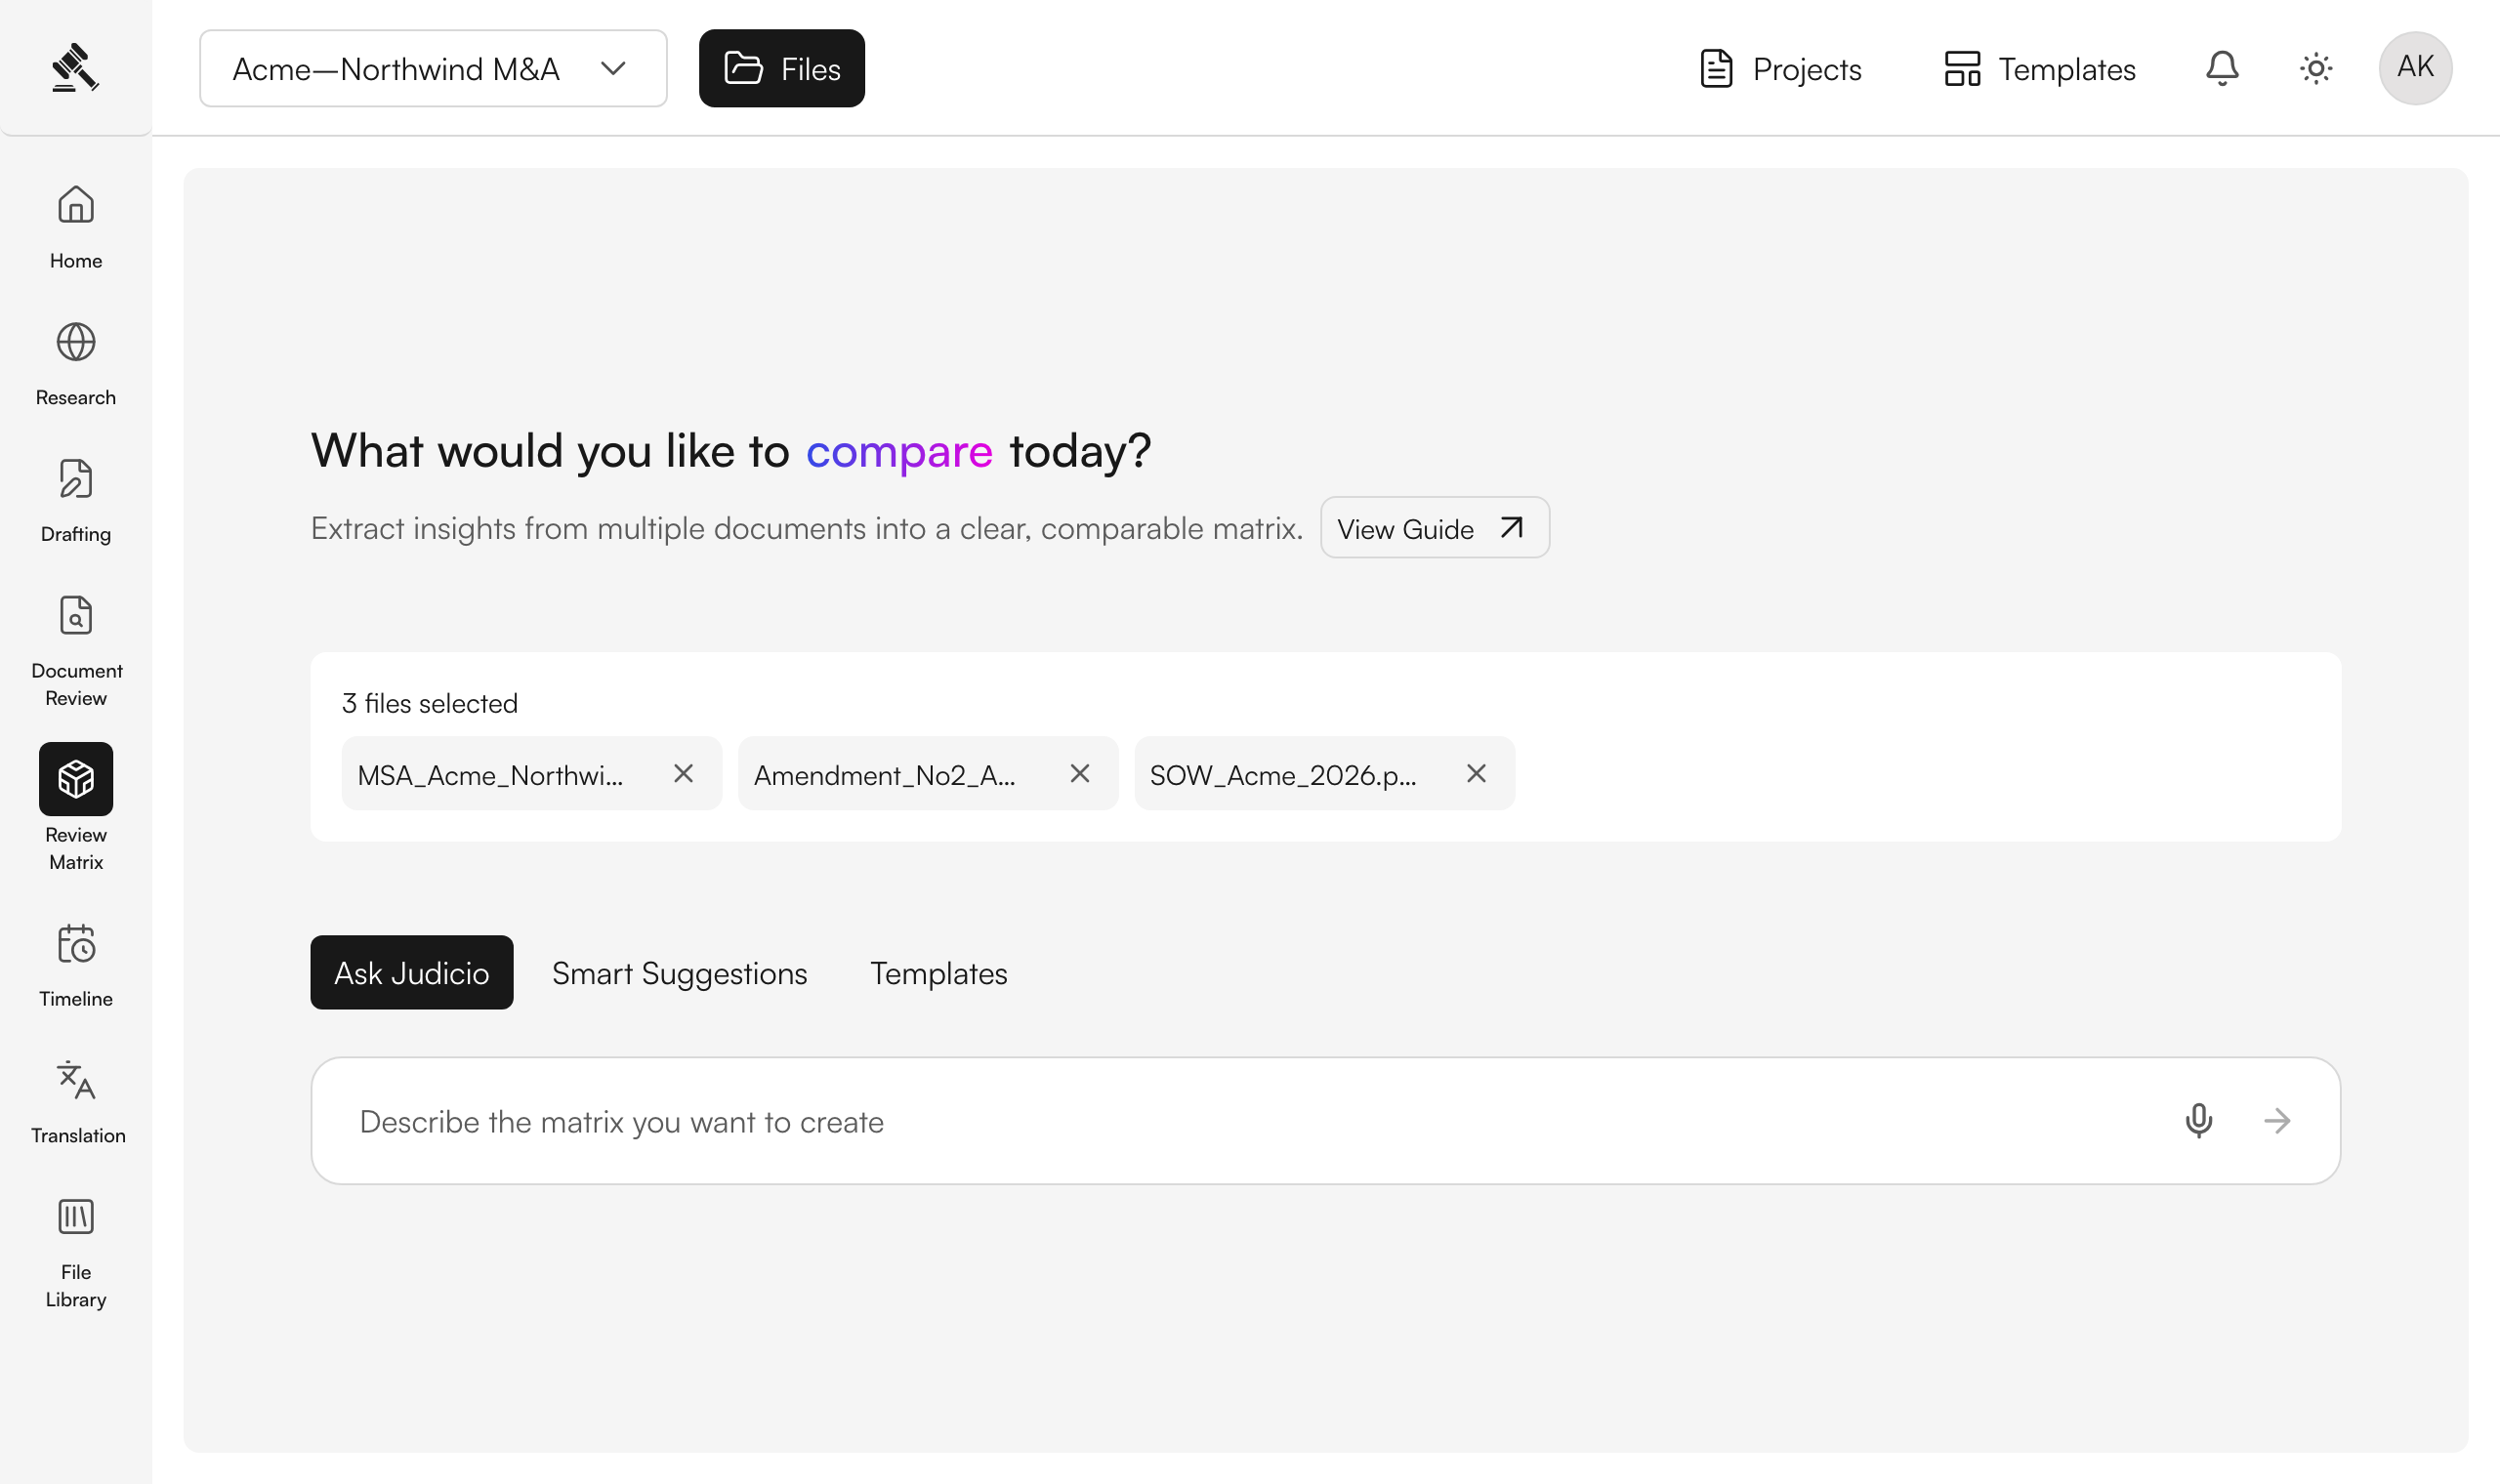Select the Review Matrix cube icon

coord(76,779)
